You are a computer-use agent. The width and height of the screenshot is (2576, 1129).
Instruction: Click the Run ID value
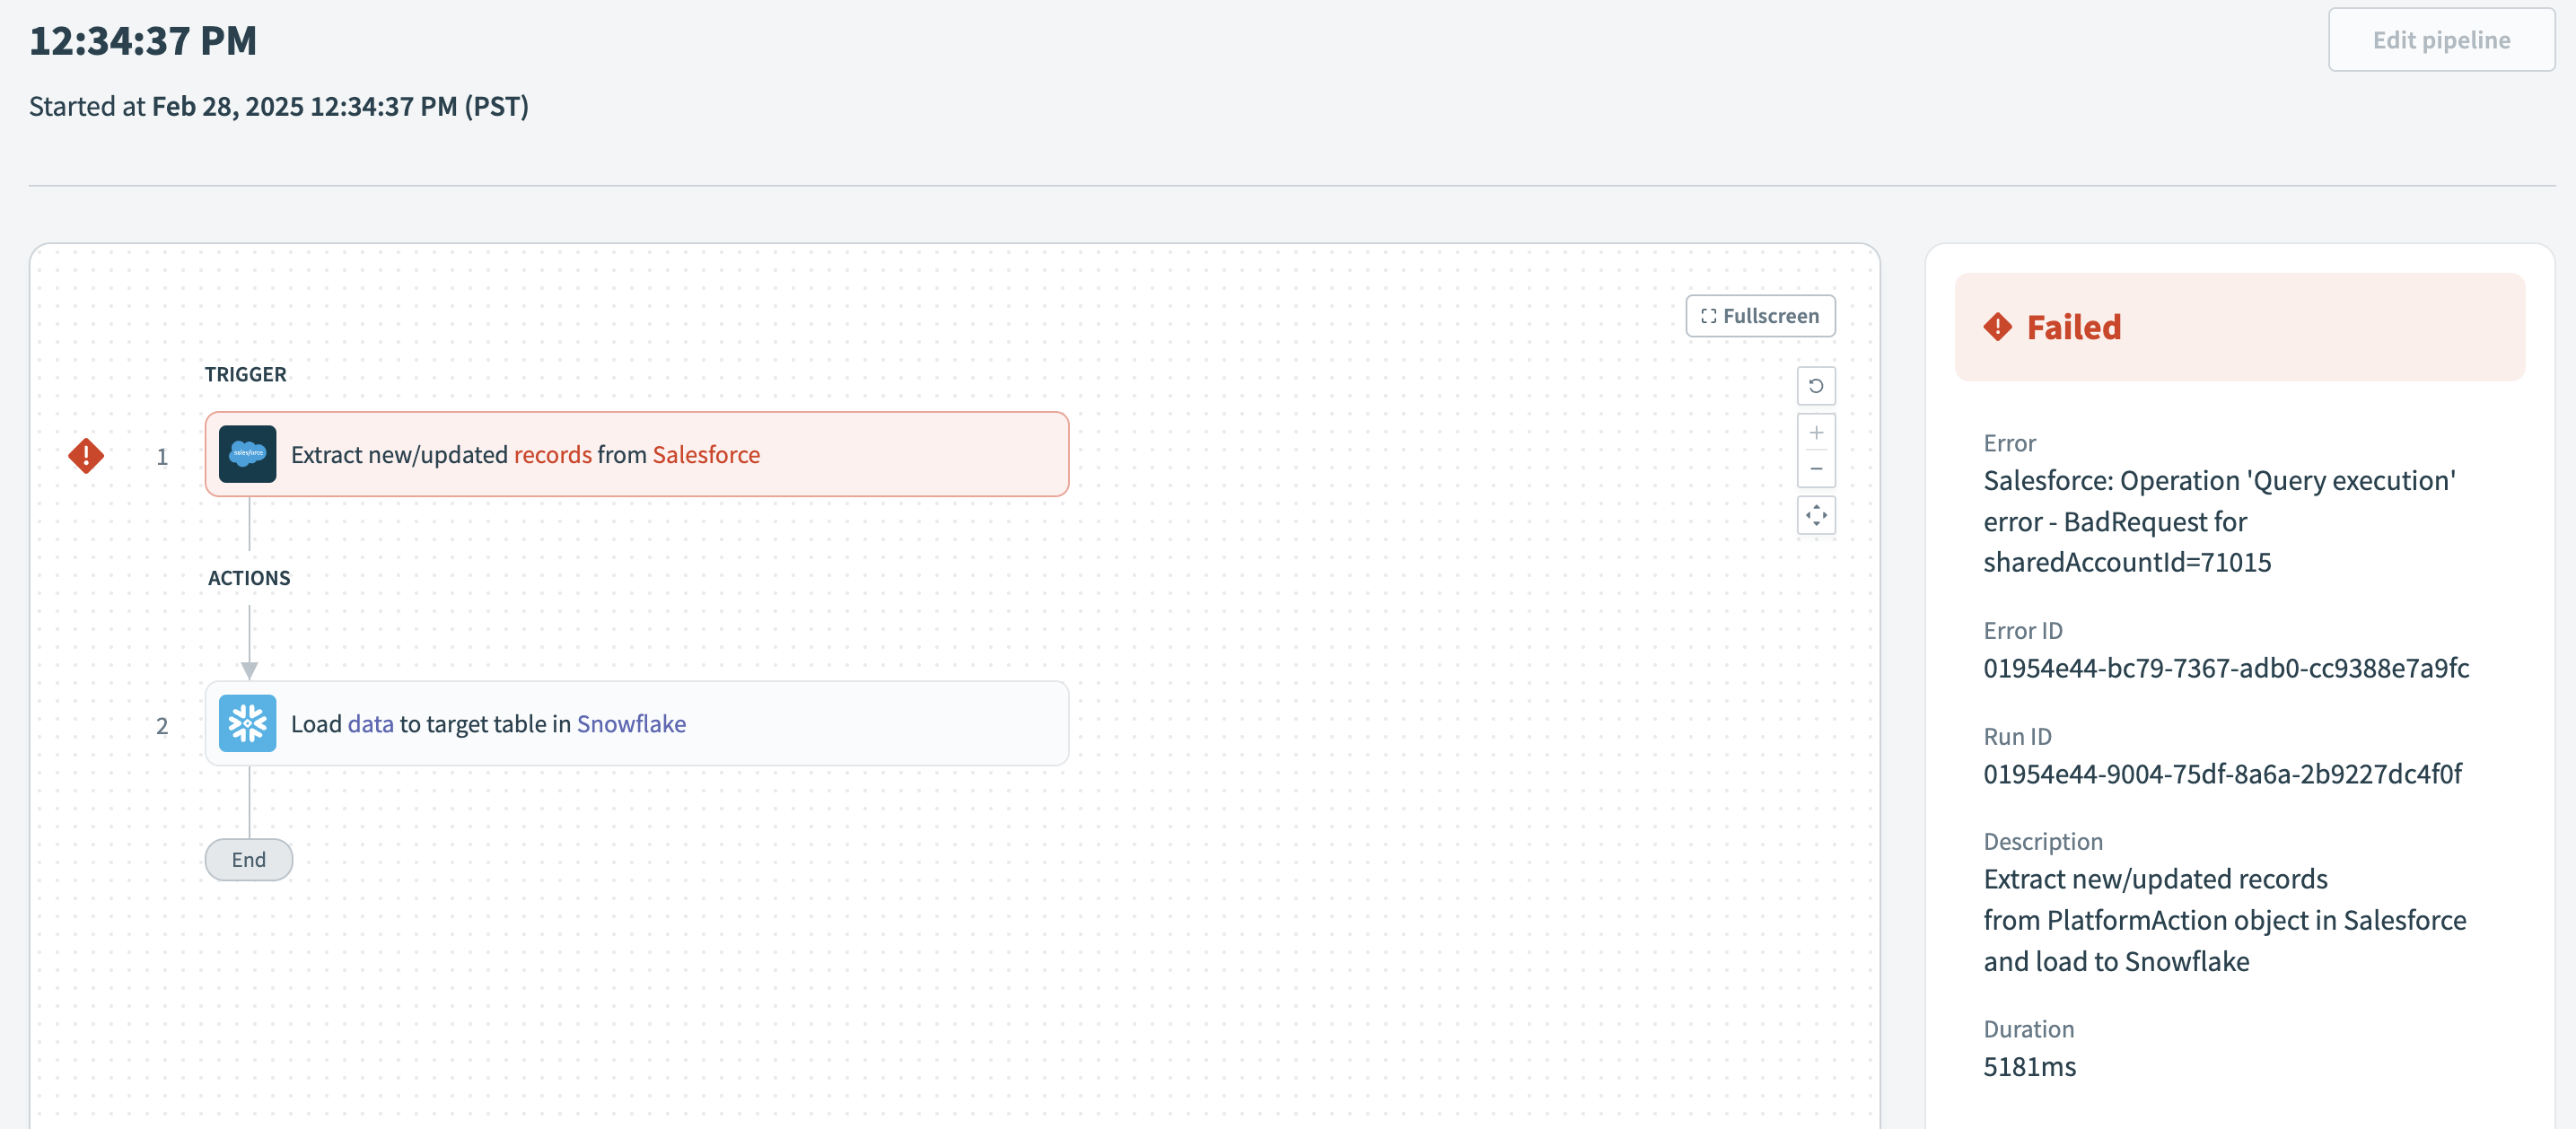(2224, 773)
